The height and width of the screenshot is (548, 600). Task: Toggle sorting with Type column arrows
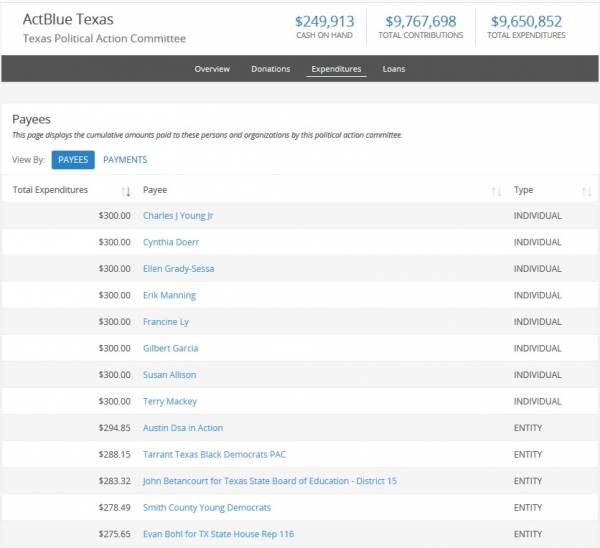click(x=586, y=191)
